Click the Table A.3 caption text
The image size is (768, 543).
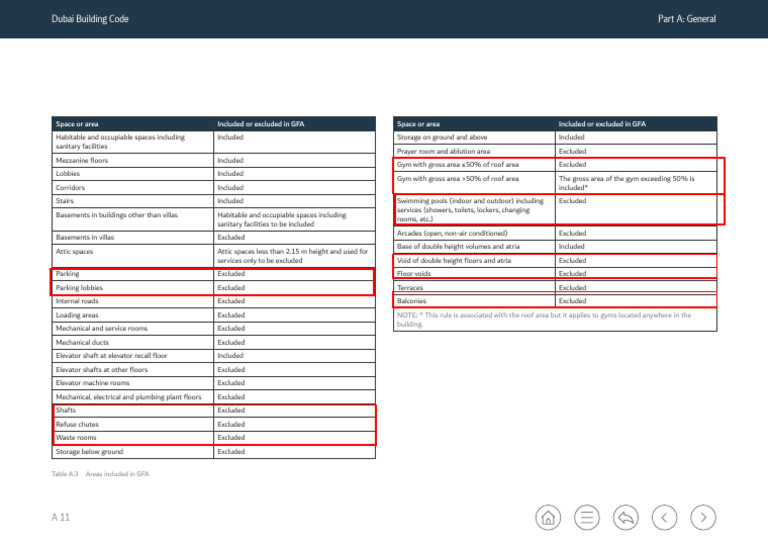(x=100, y=474)
